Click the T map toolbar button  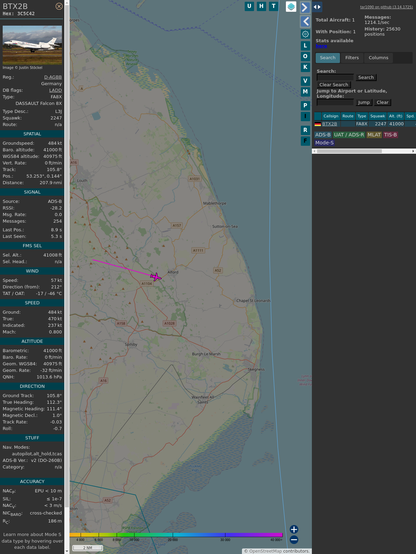[273, 6]
